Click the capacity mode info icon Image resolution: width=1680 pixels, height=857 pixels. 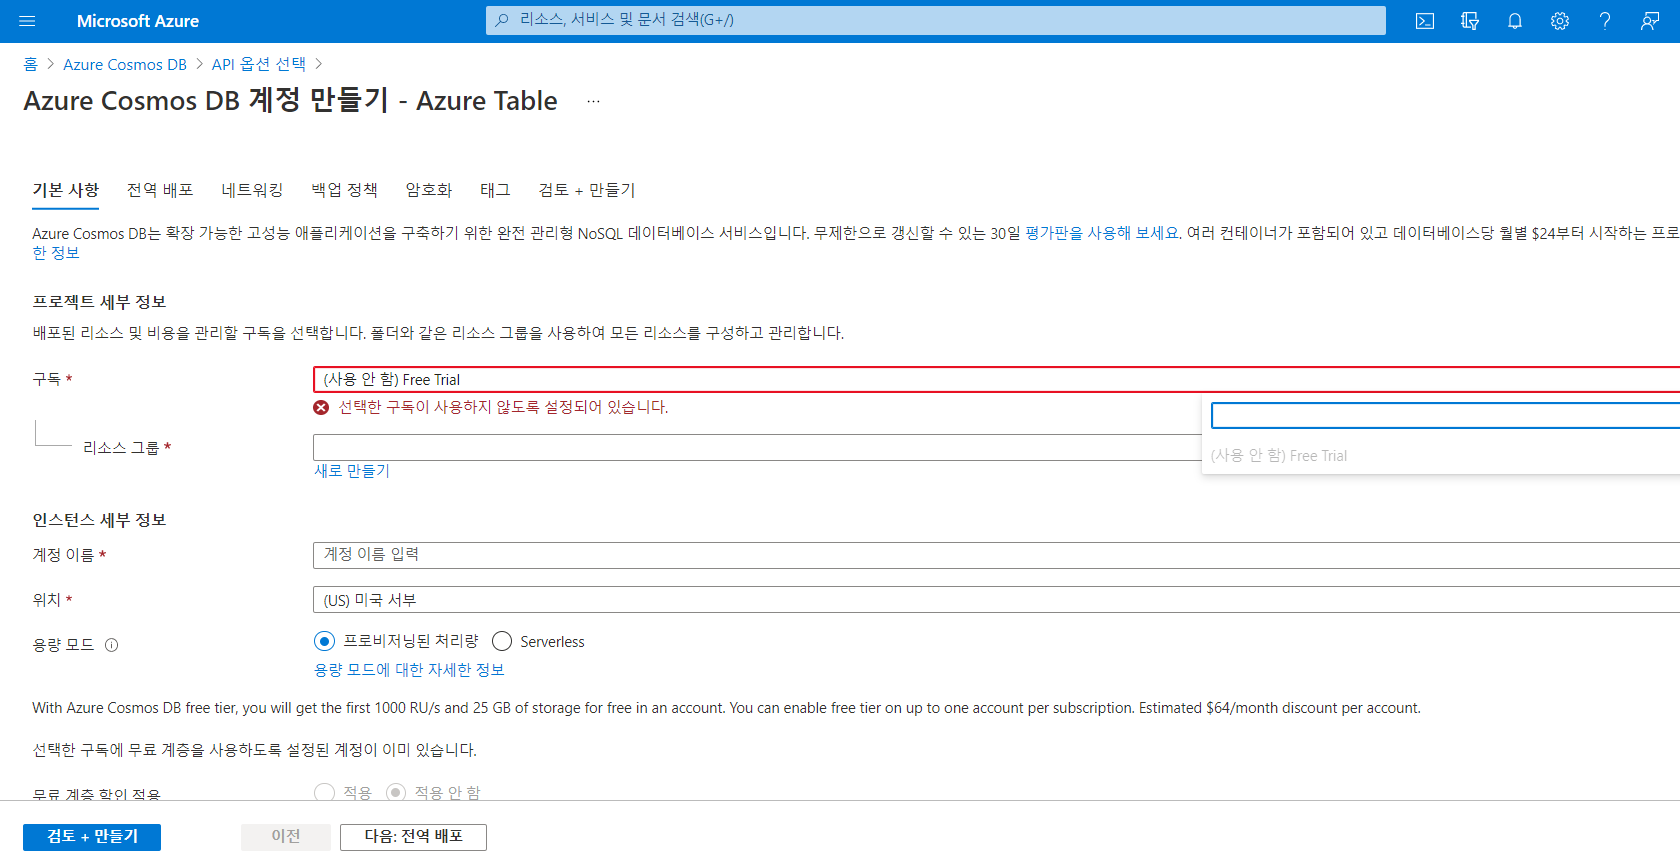(112, 645)
